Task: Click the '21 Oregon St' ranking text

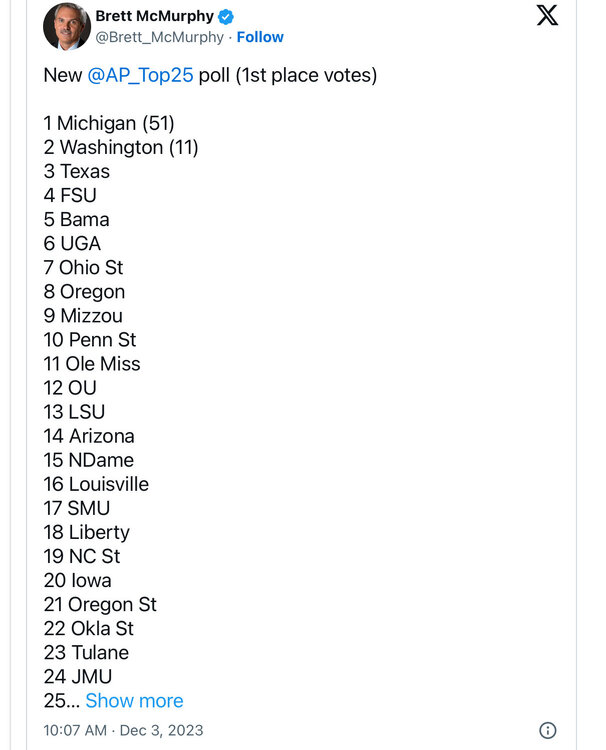Action: pos(100,604)
